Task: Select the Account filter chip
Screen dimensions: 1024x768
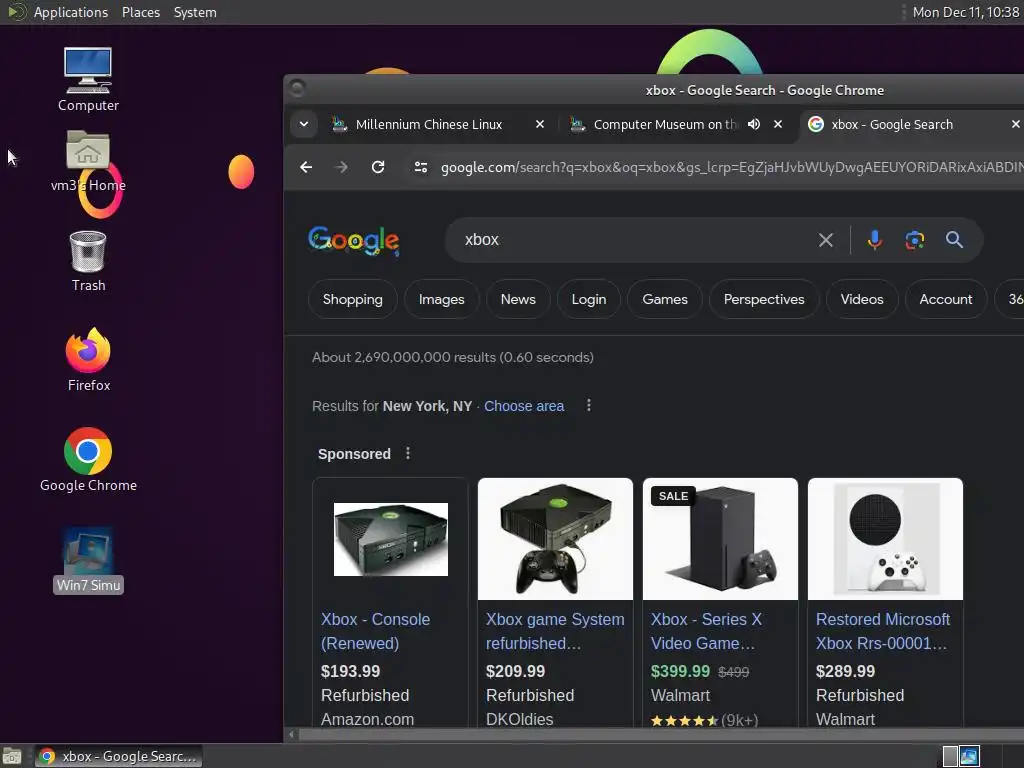Action: (946, 299)
